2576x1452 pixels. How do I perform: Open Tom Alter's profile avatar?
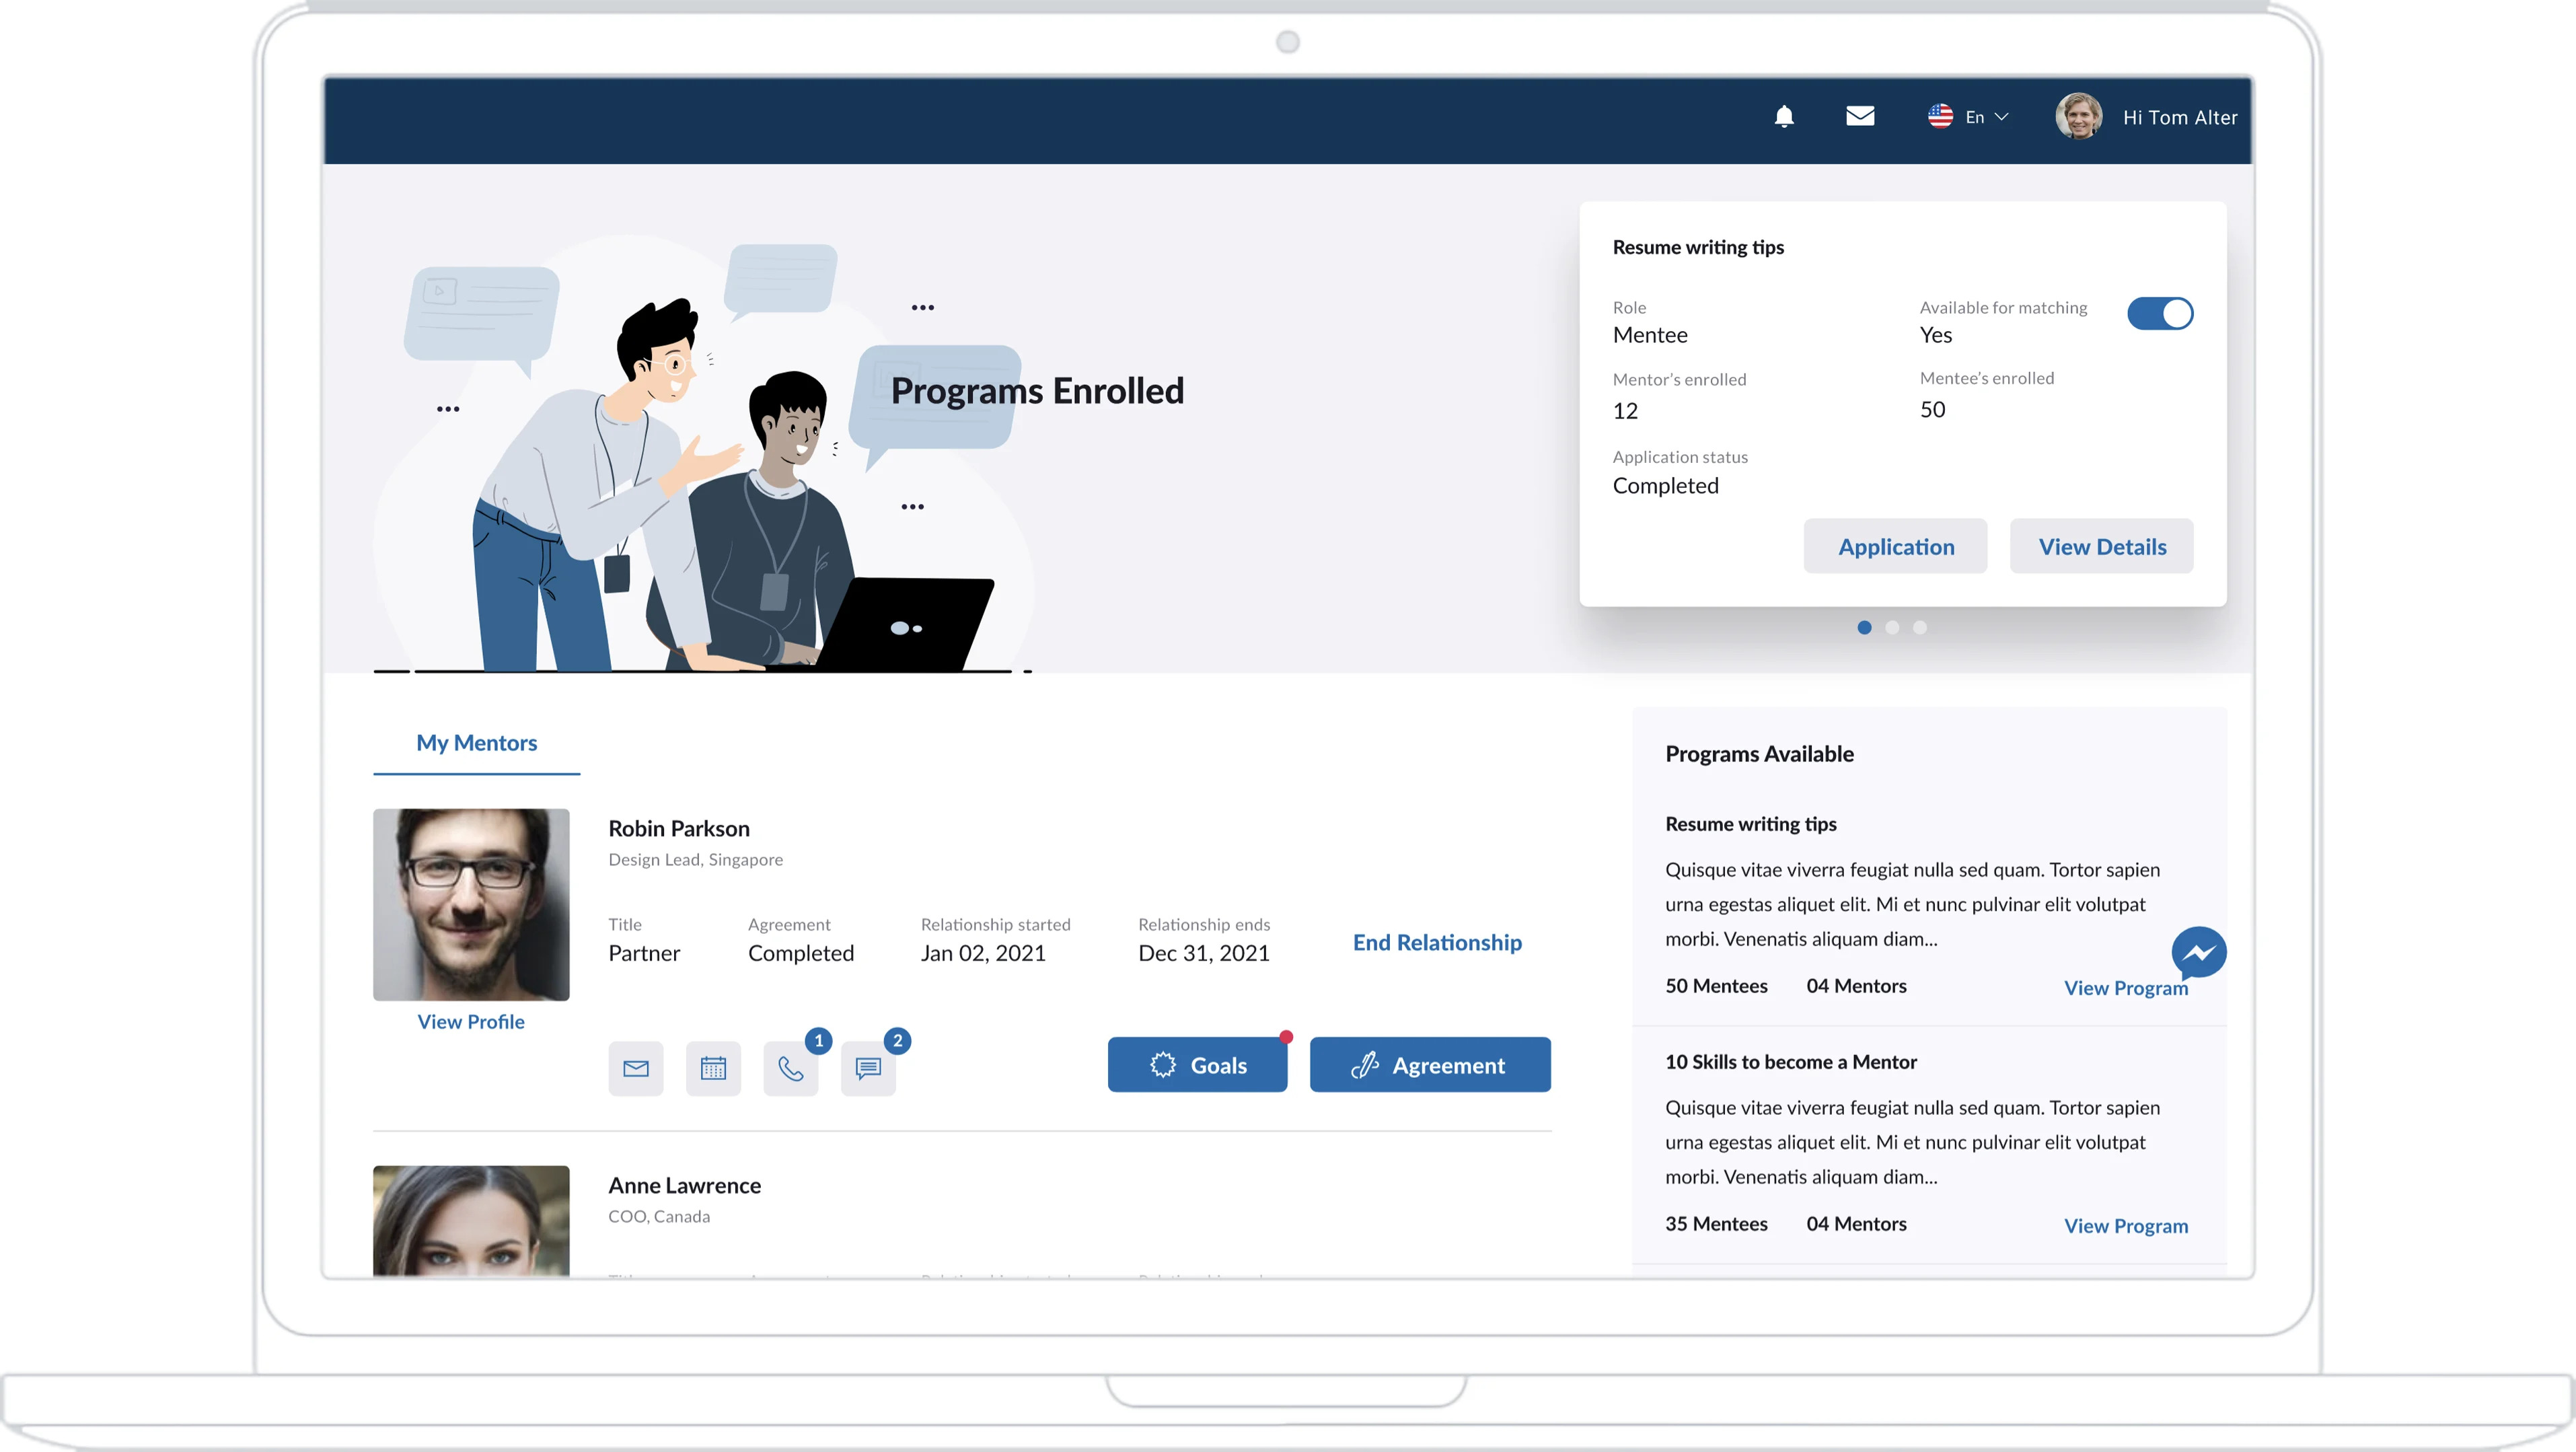pos(2078,116)
